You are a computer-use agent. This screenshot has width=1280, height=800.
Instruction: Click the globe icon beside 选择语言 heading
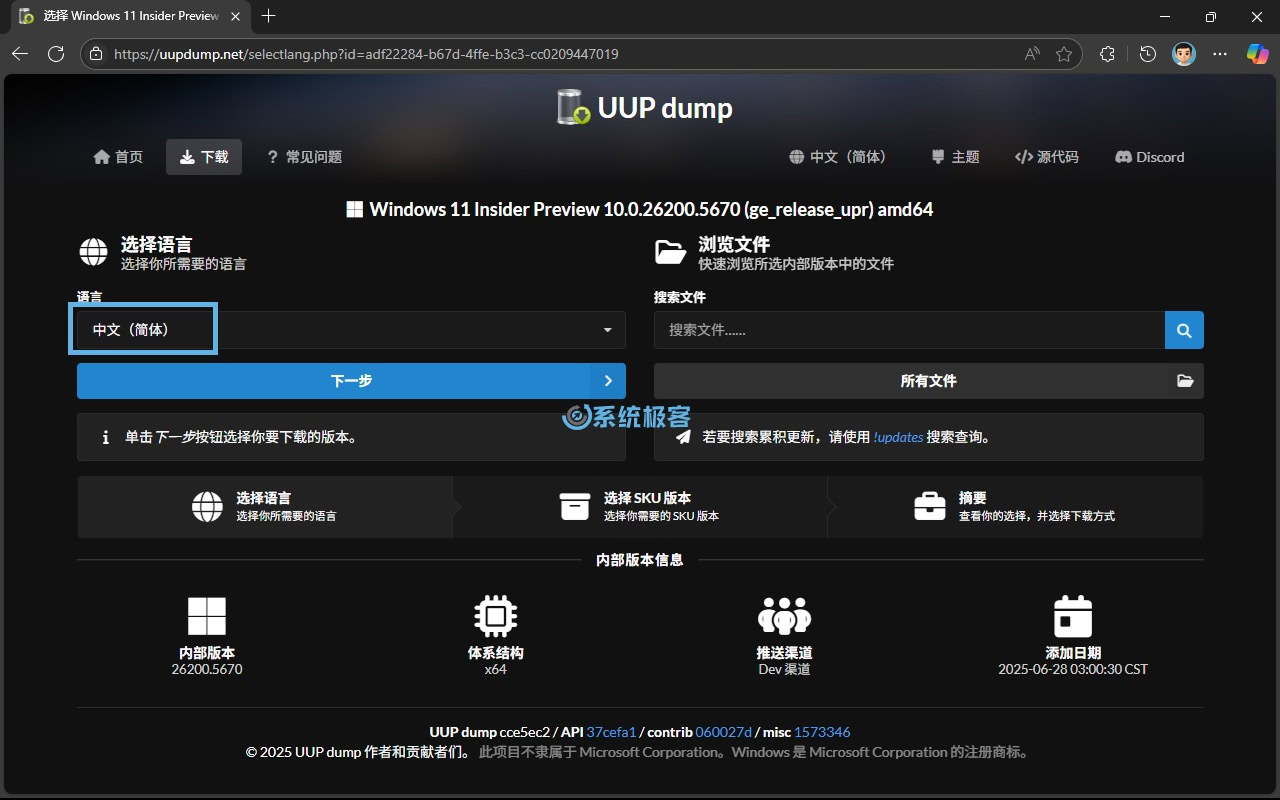click(x=93, y=252)
